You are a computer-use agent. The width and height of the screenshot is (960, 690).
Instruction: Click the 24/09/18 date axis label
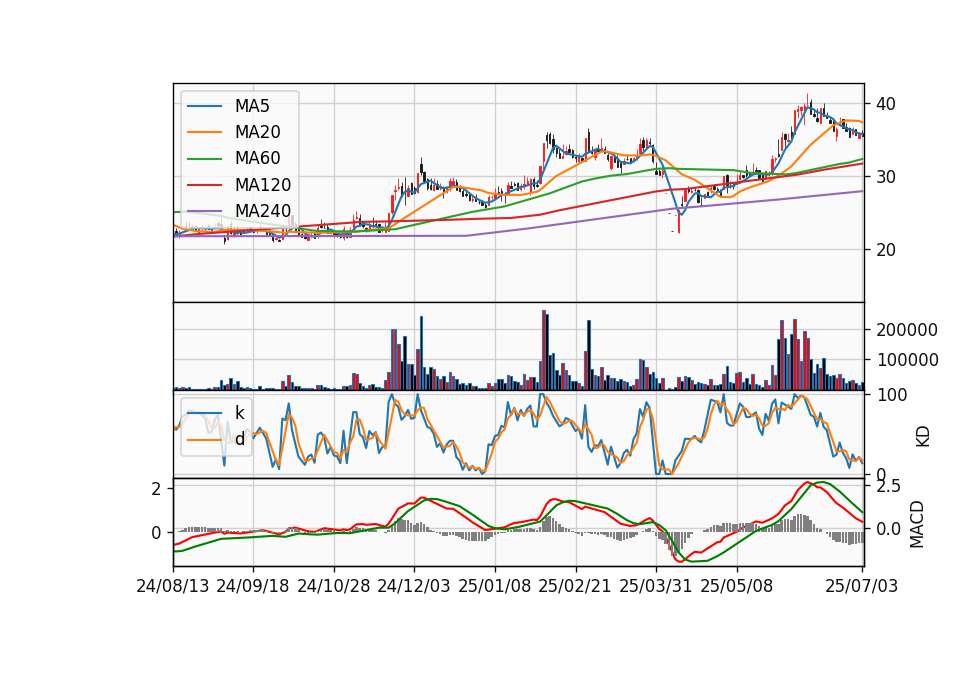(x=253, y=586)
